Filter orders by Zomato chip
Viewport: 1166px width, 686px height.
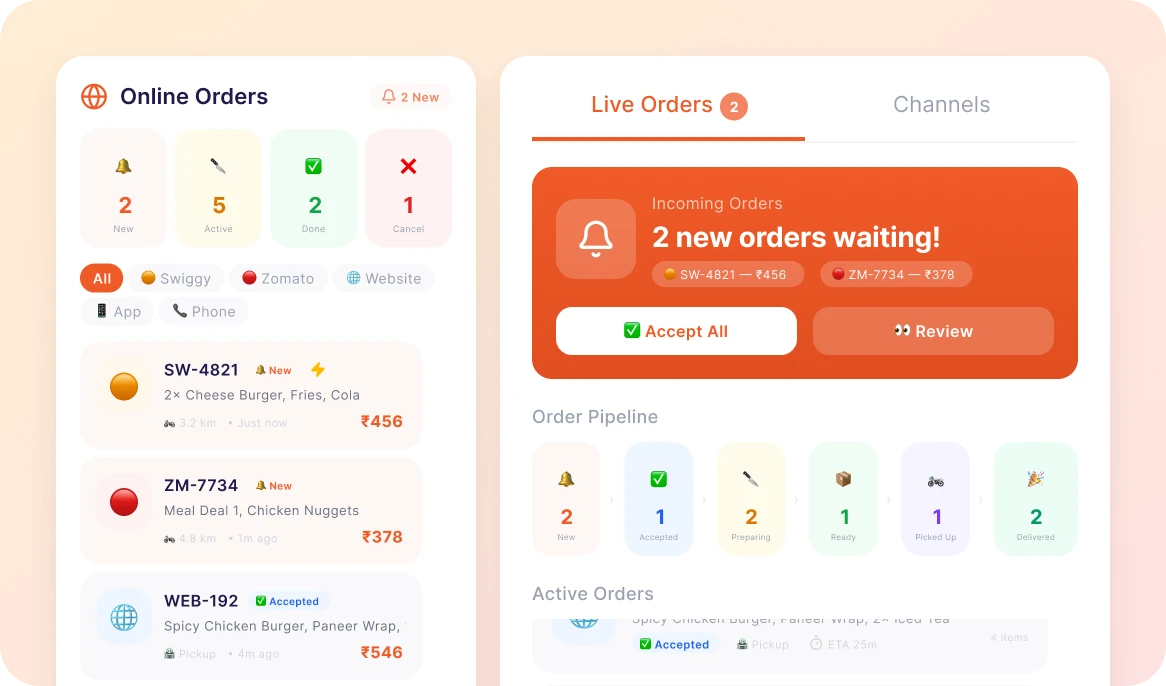[278, 279]
